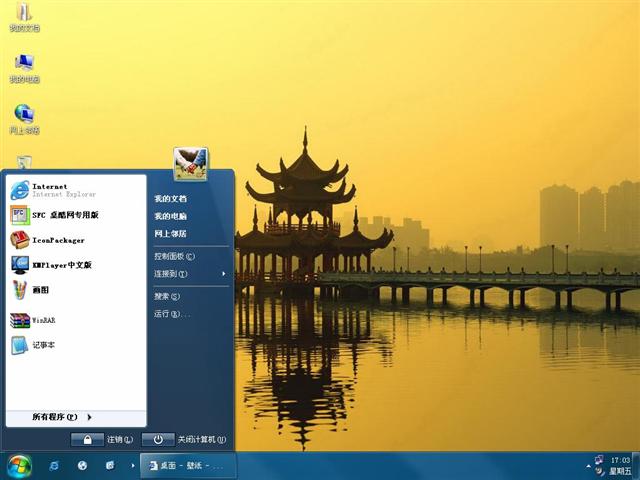Open Internet Explorer from Start menu
This screenshot has width=640, height=480.
click(x=60, y=190)
